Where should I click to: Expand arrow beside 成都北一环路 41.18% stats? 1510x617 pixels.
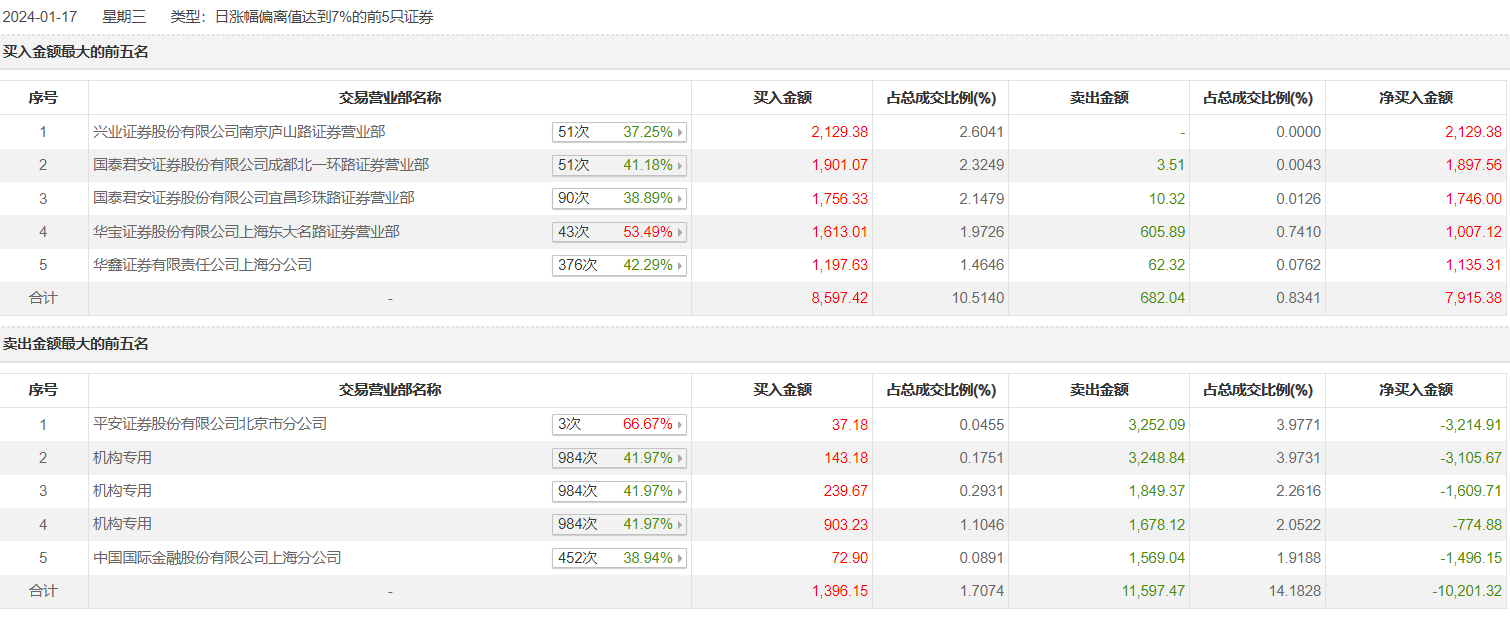(x=680, y=165)
